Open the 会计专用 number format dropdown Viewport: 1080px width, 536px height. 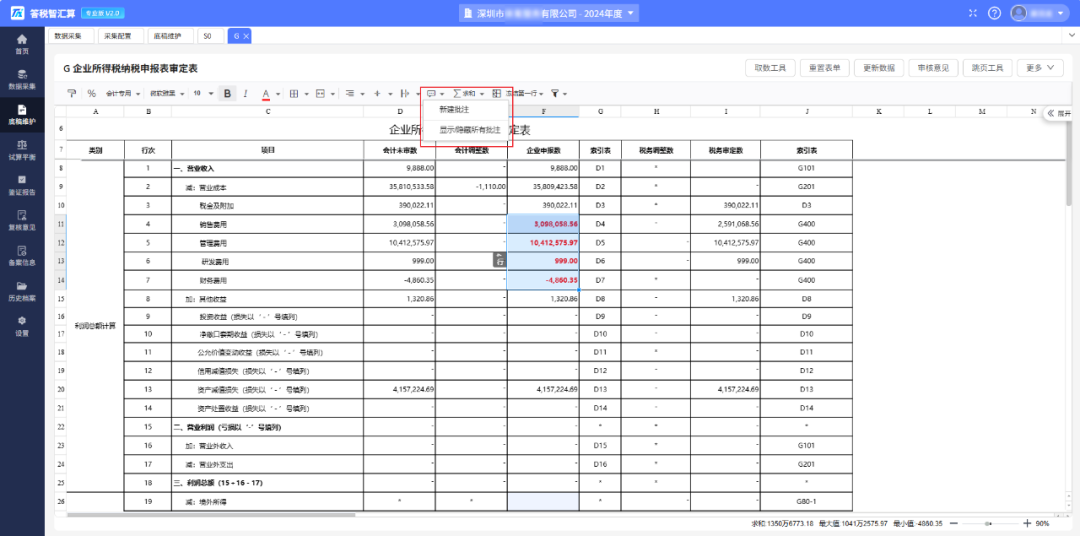tap(123, 94)
